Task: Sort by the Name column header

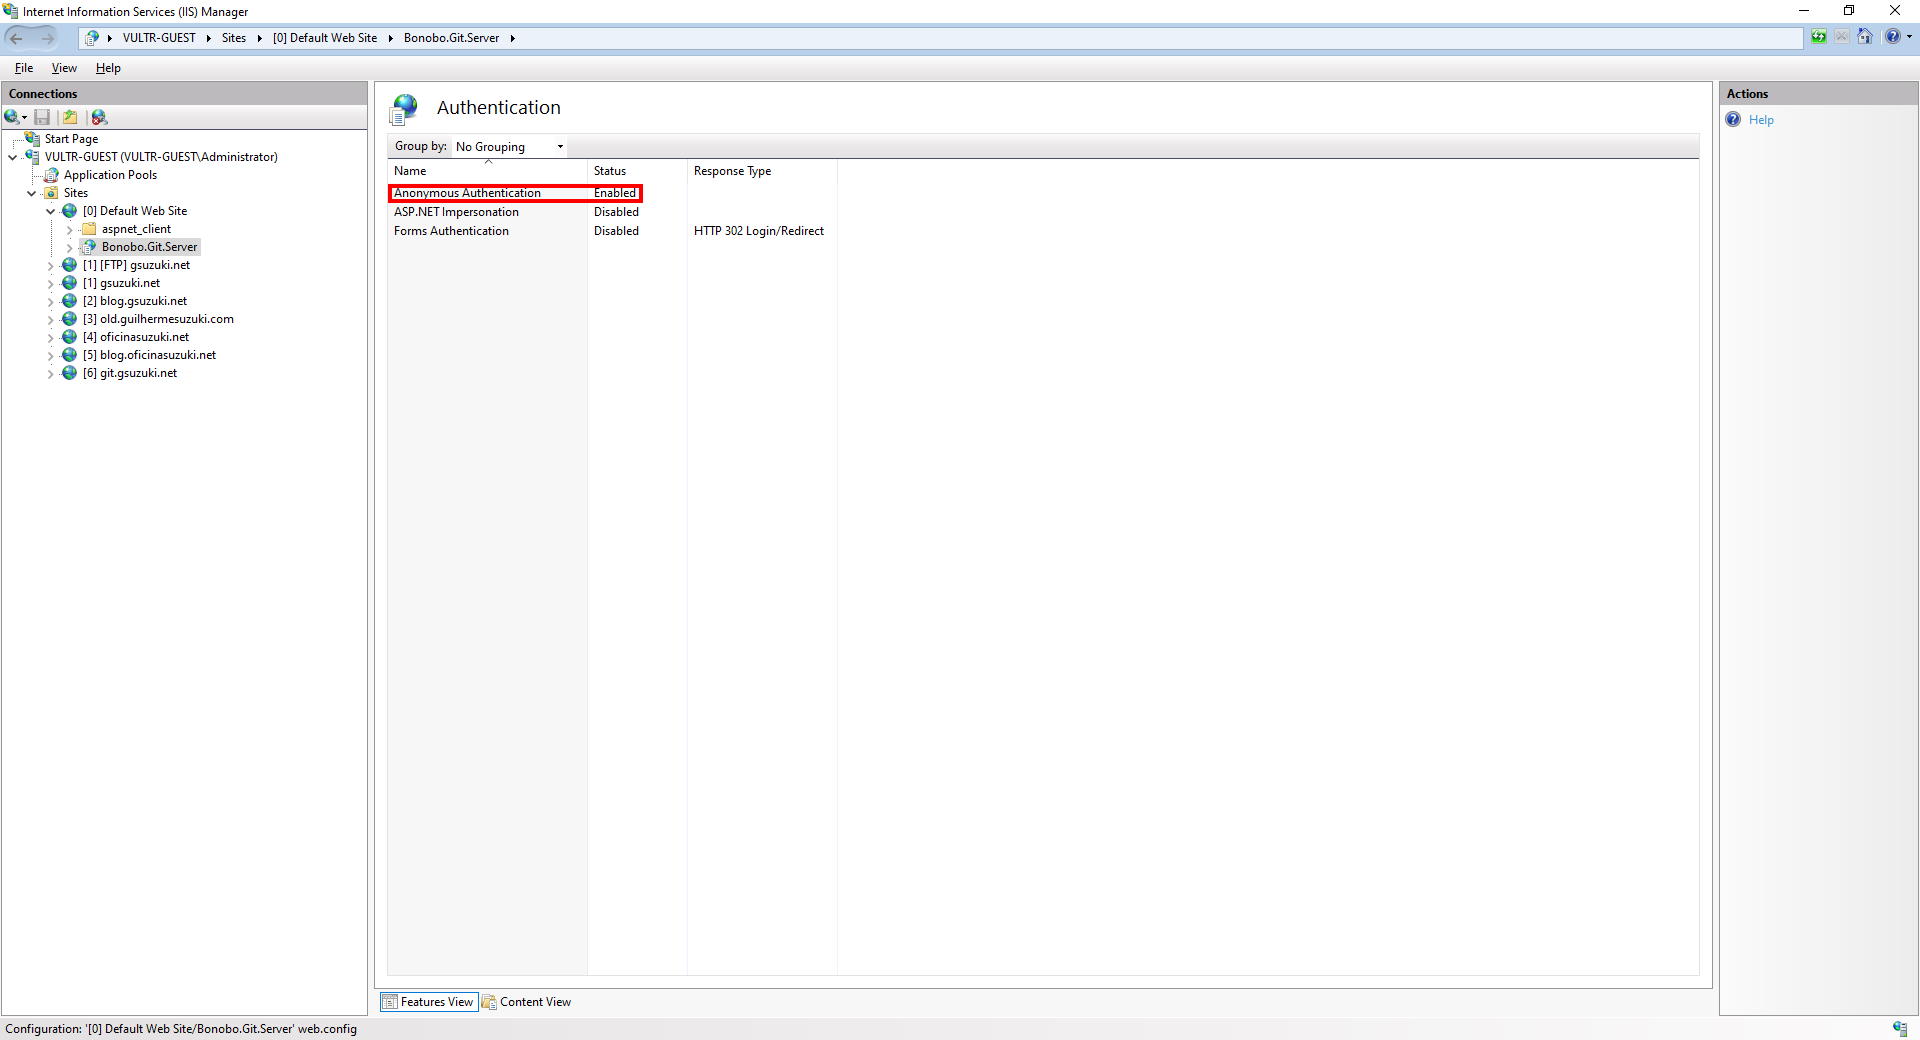Action: point(410,170)
